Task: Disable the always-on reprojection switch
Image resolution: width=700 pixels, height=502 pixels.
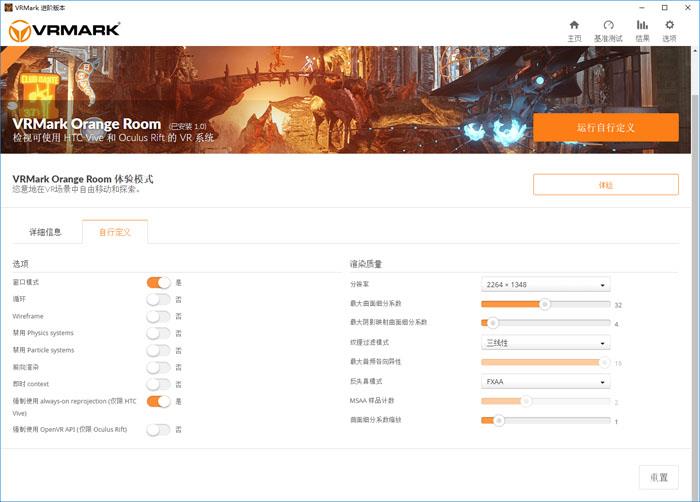Action: [x=158, y=401]
